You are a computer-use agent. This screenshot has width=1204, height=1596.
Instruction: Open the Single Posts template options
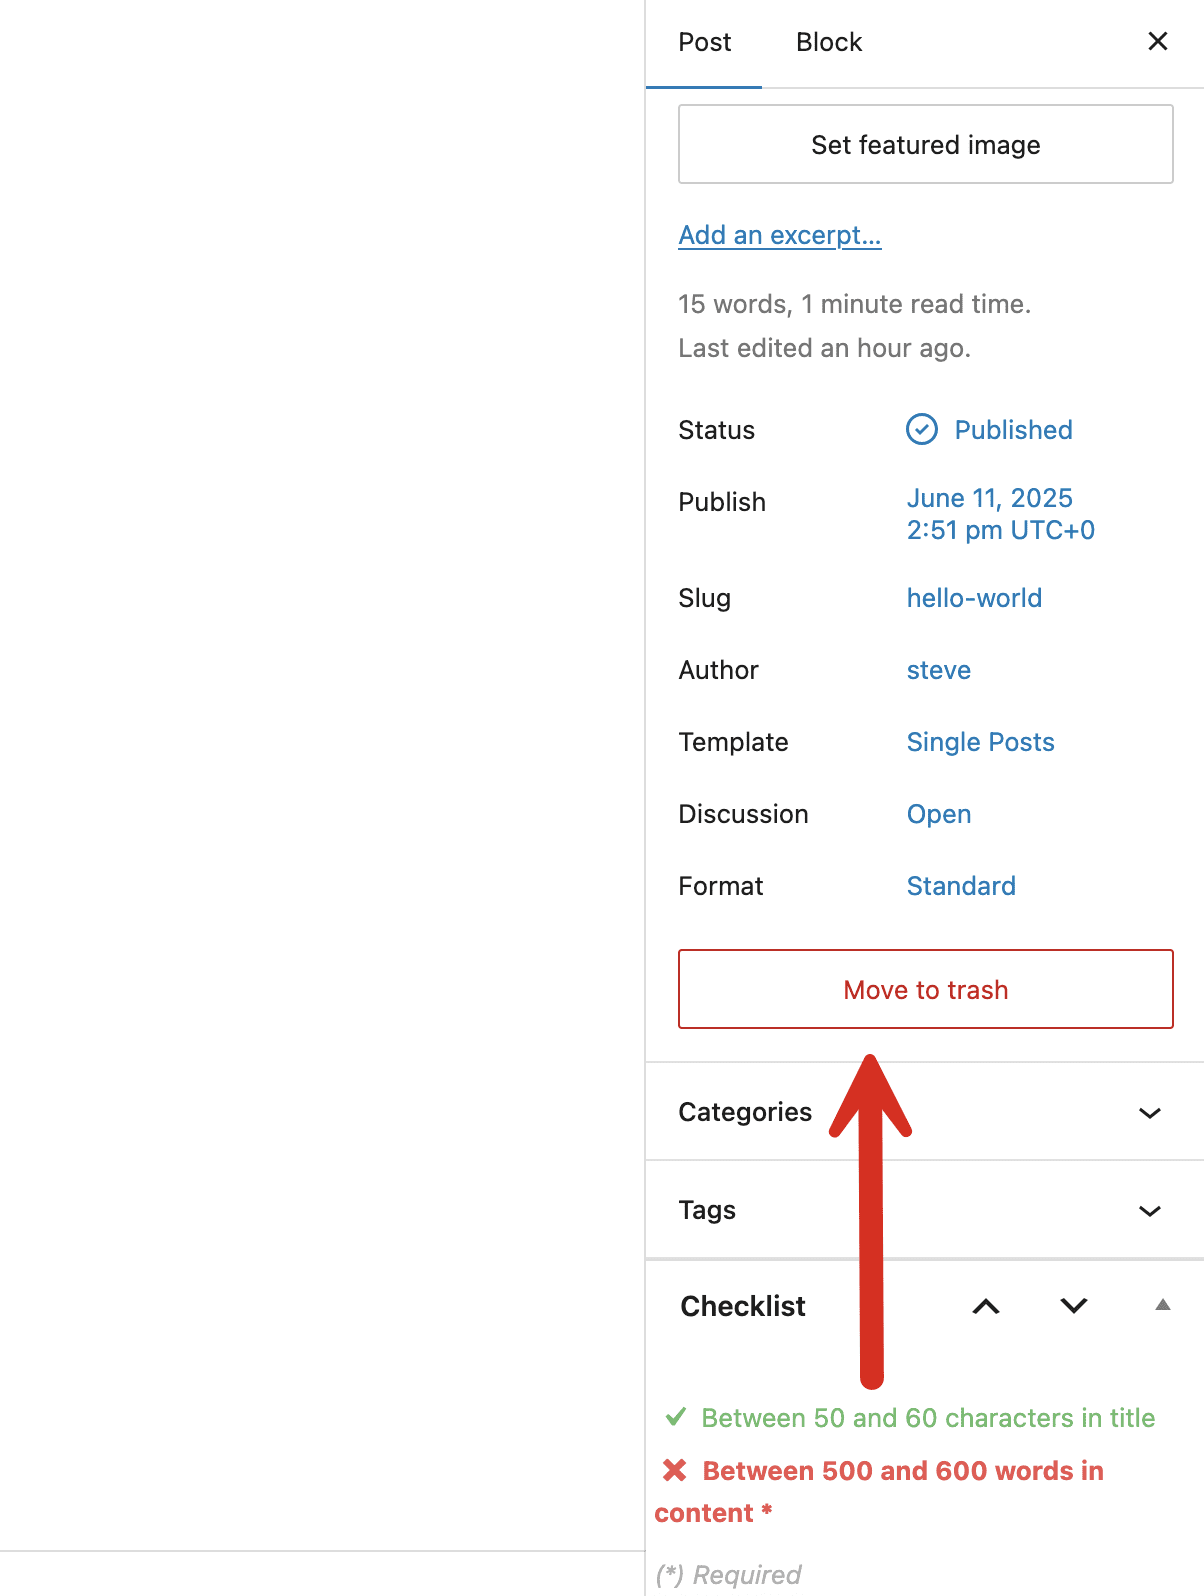click(980, 742)
